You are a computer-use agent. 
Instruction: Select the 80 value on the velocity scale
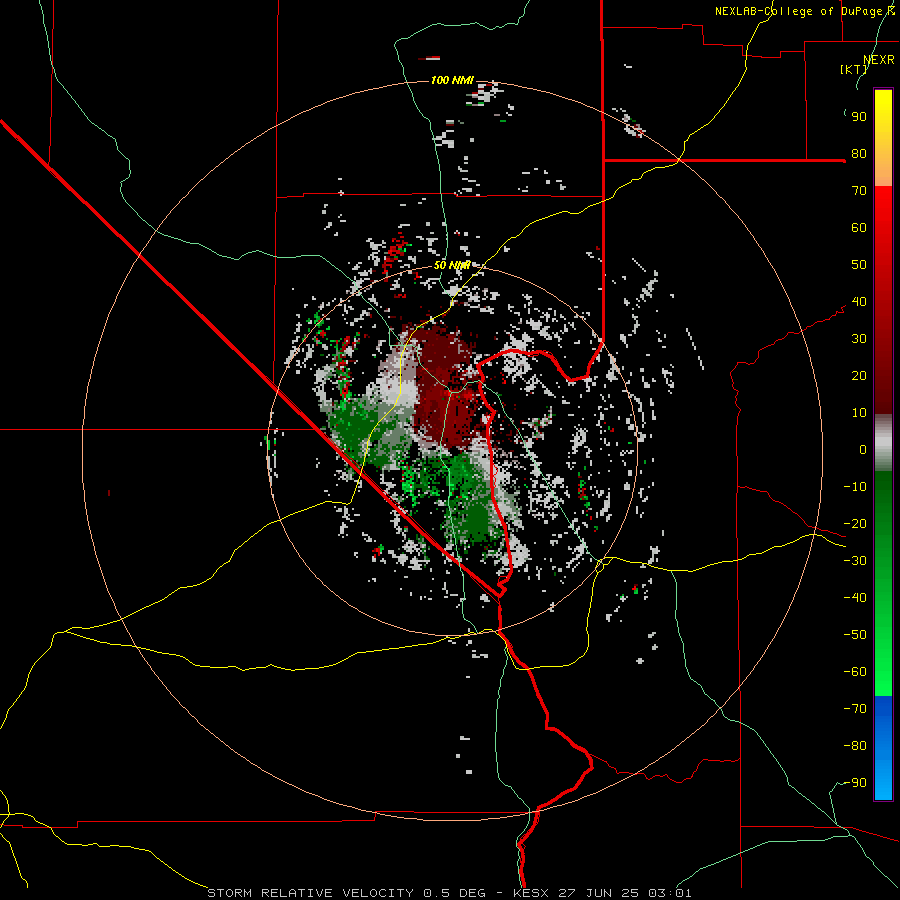pos(859,154)
